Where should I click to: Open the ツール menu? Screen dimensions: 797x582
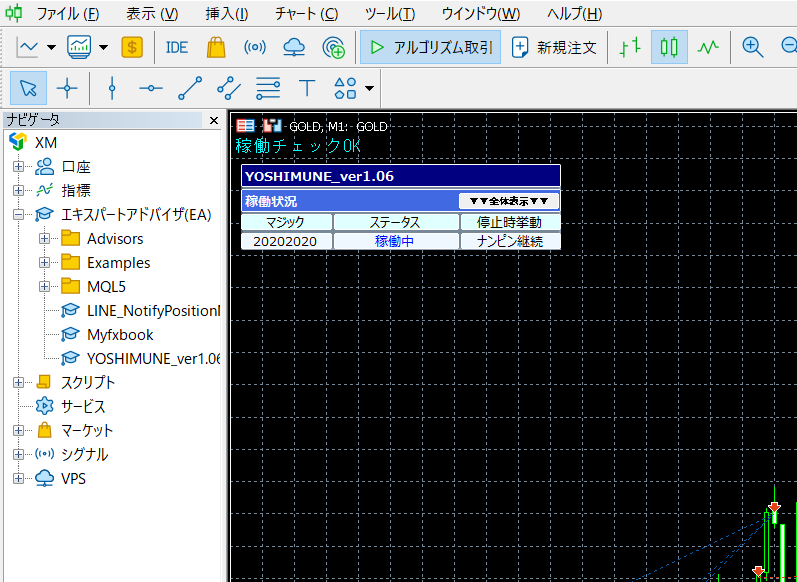click(390, 14)
